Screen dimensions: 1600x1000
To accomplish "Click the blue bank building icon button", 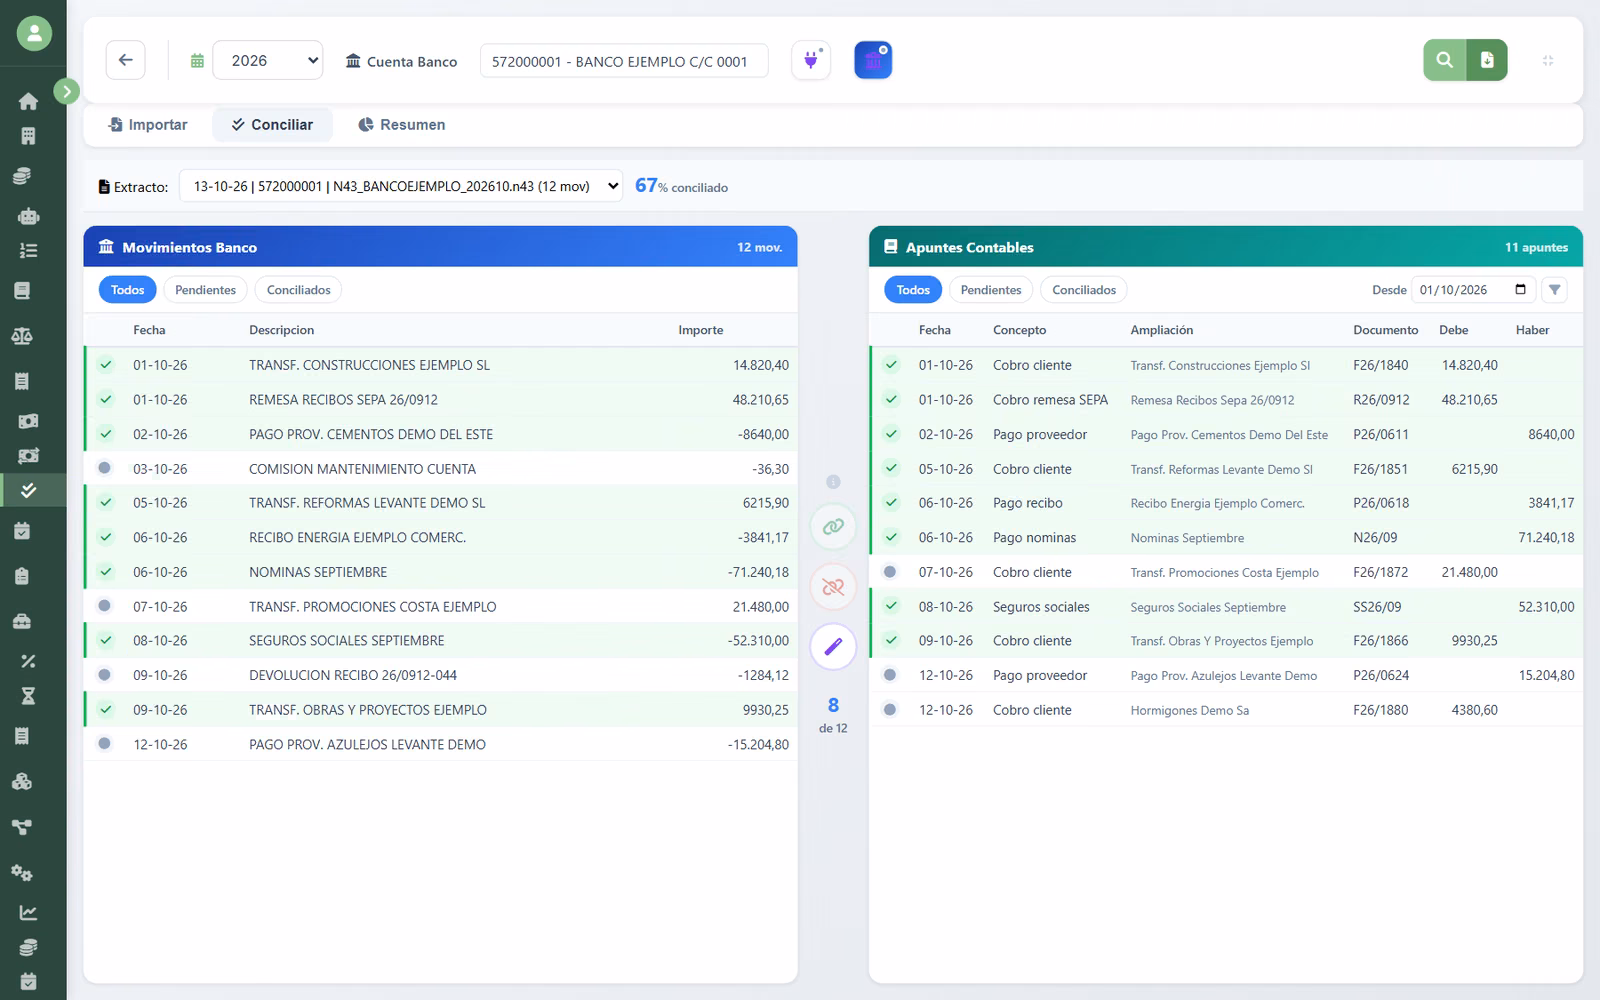I will 873,60.
